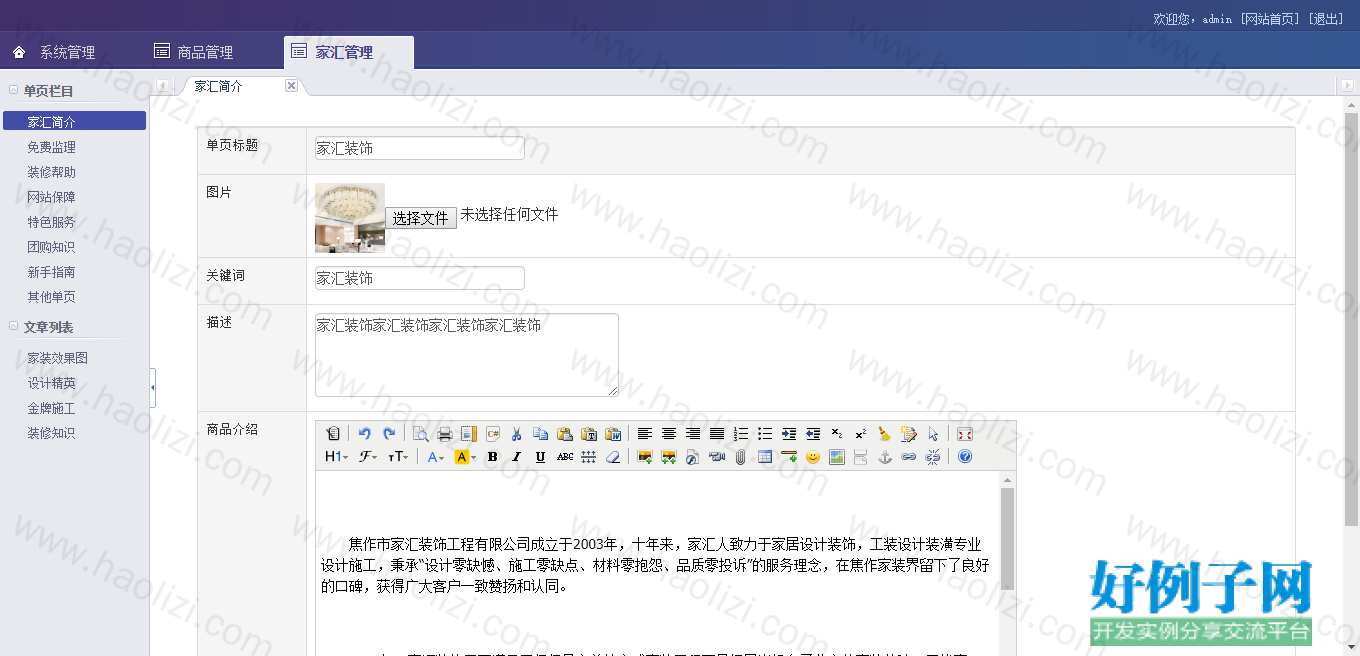
Task: Decrease the paragraph indent
Action: click(813, 434)
